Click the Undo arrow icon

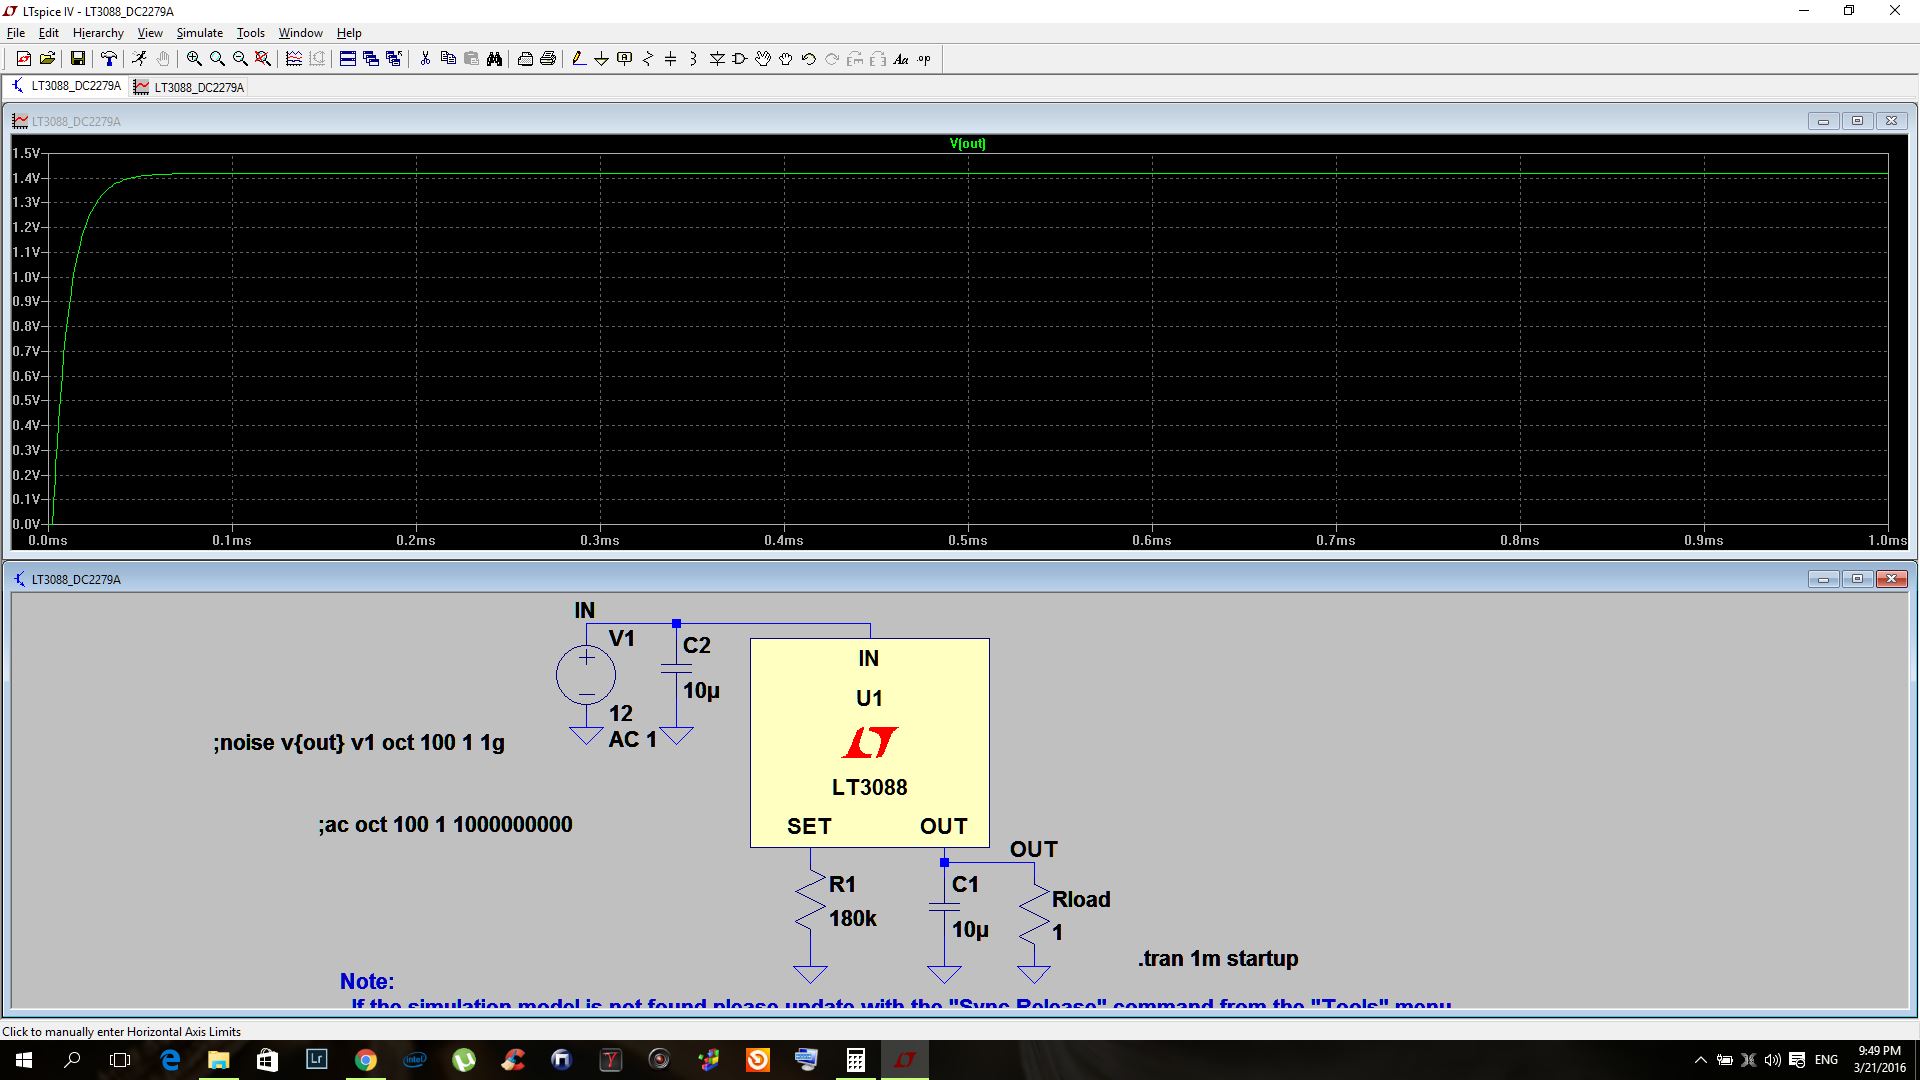[x=809, y=59]
